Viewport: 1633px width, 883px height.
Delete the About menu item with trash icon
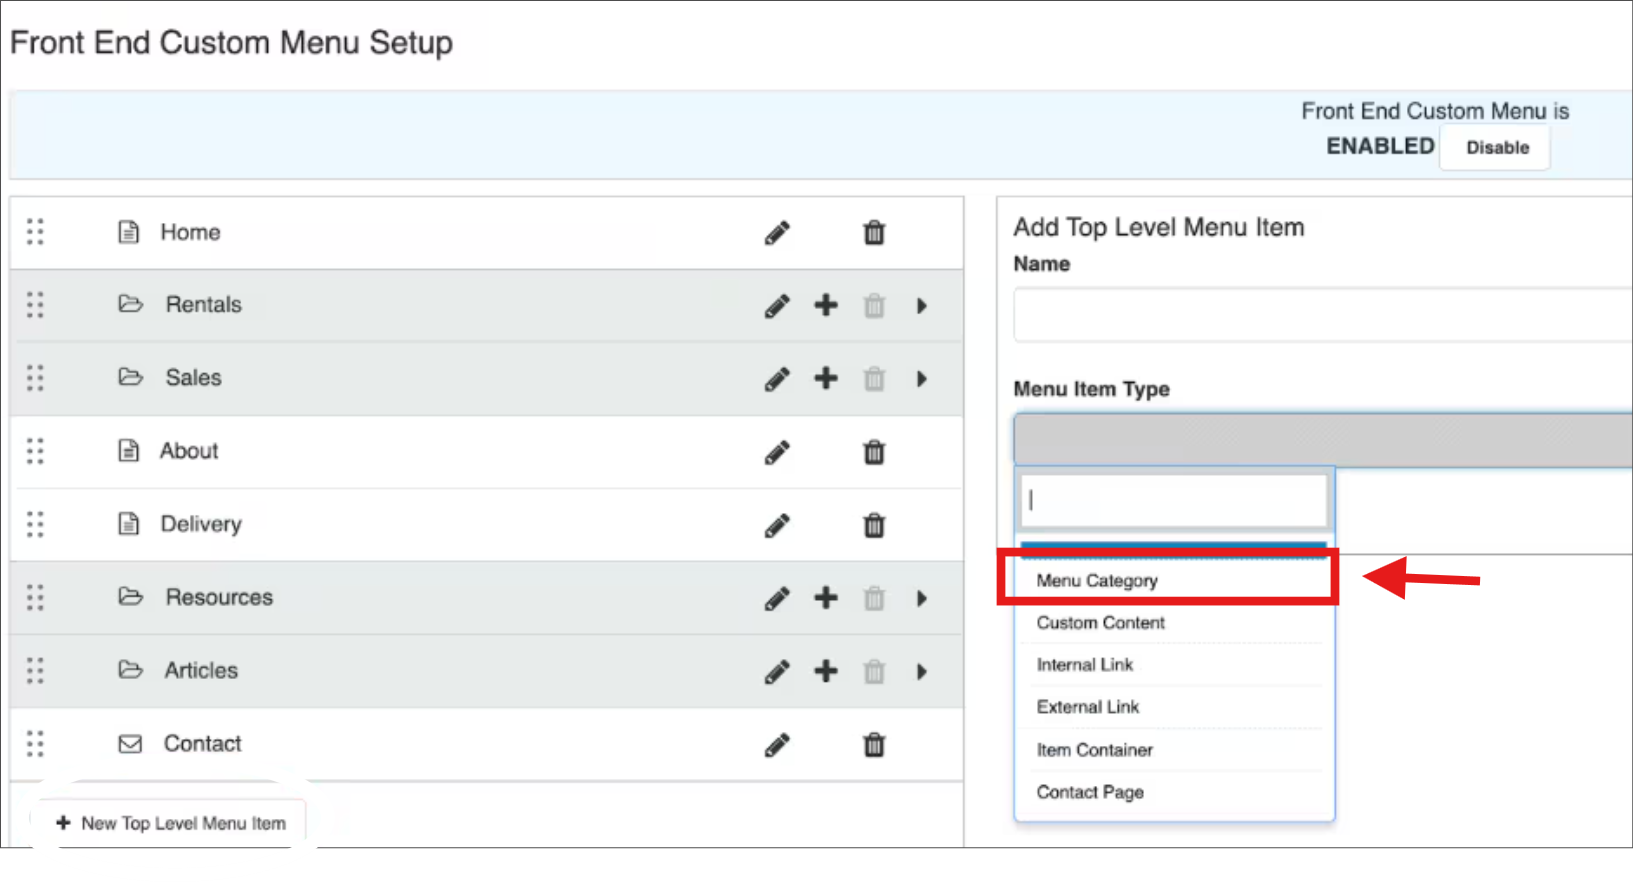tap(874, 452)
